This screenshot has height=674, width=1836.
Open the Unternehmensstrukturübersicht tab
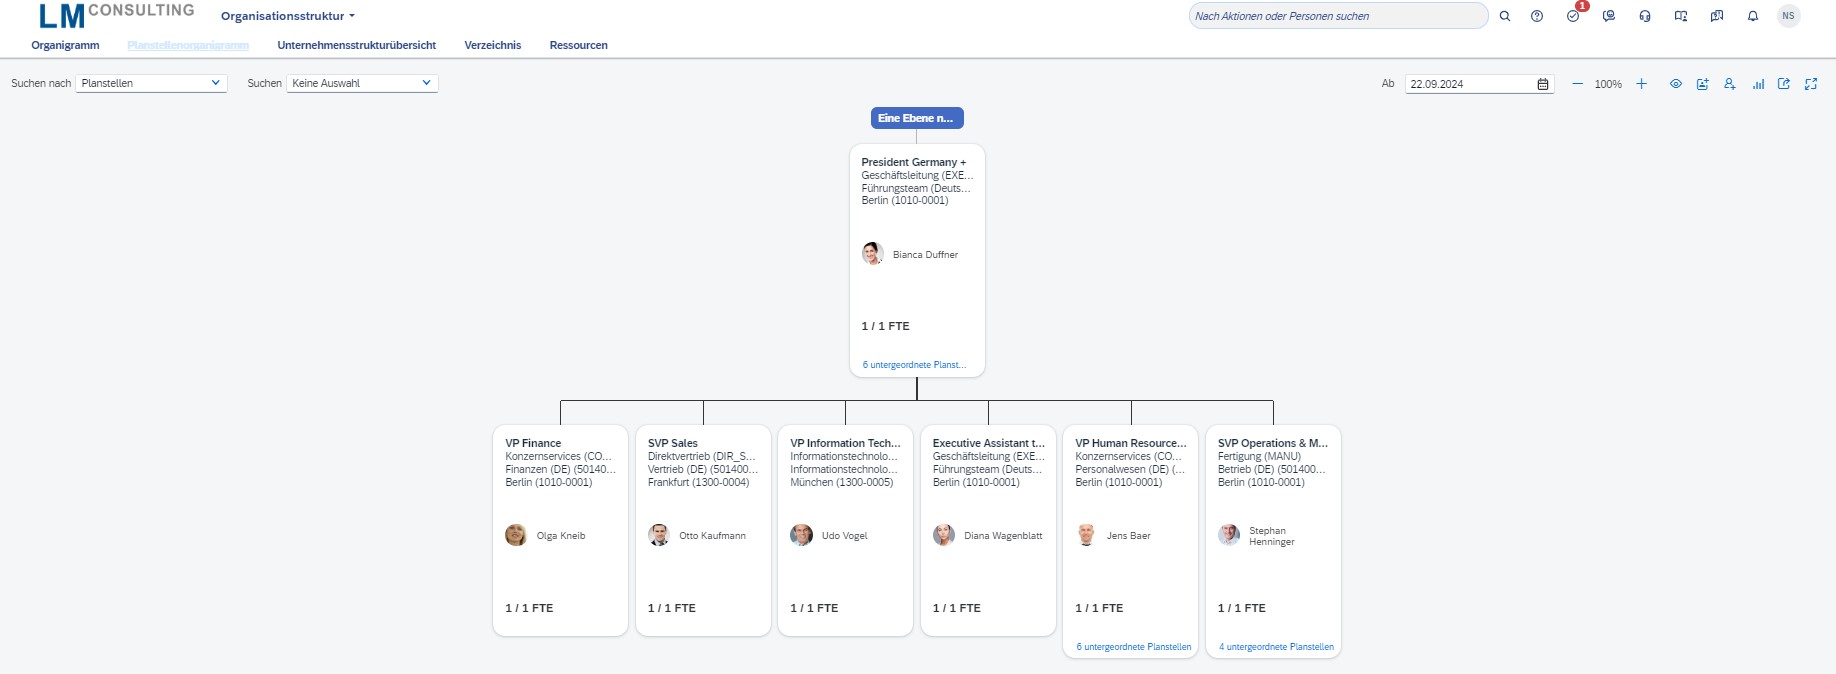(356, 45)
